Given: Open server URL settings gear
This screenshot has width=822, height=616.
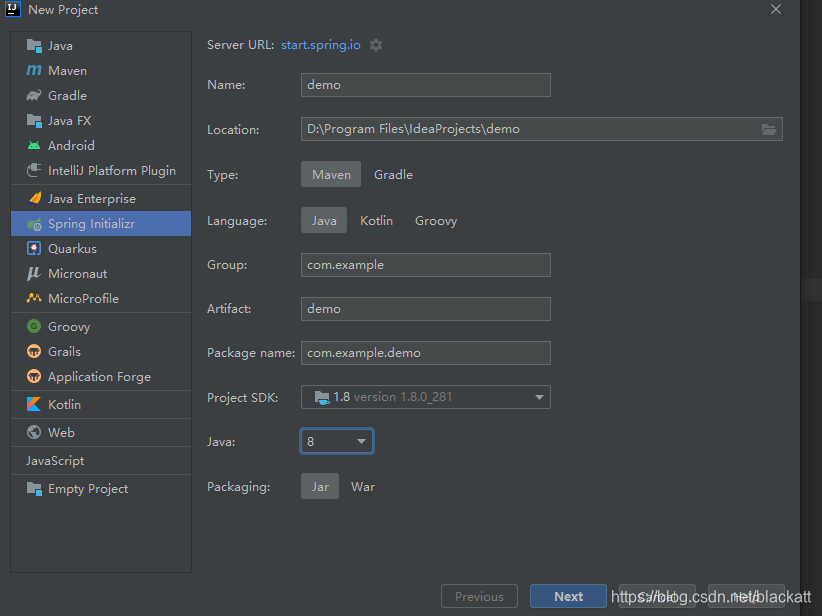Looking at the screenshot, I should pos(376,45).
